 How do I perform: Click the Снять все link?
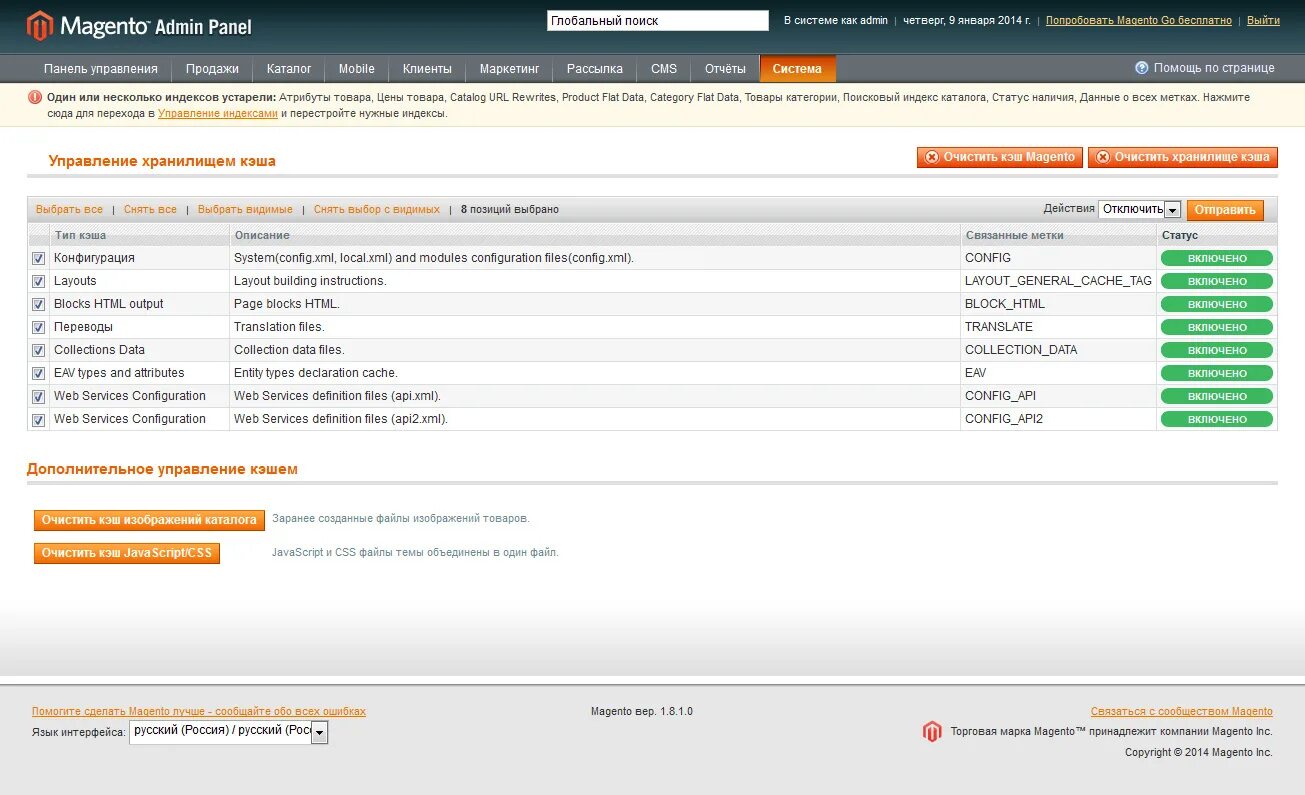tap(150, 210)
